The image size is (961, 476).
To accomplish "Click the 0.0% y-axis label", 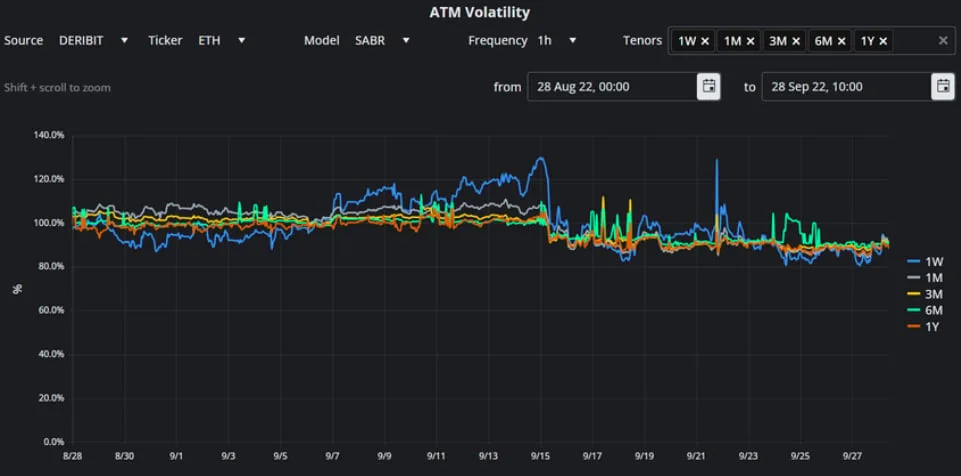I will (53, 442).
